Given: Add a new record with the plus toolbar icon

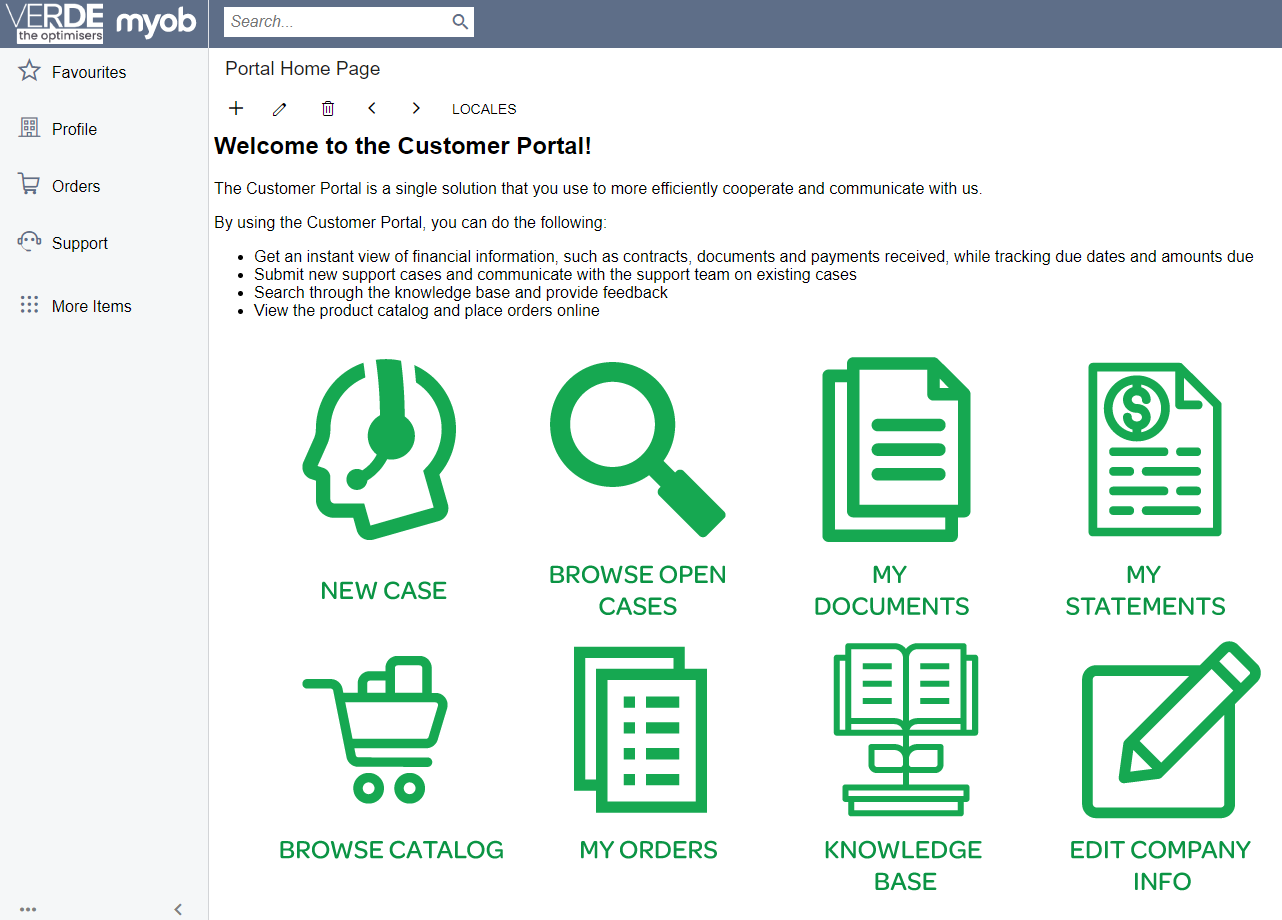Looking at the screenshot, I should point(235,108).
